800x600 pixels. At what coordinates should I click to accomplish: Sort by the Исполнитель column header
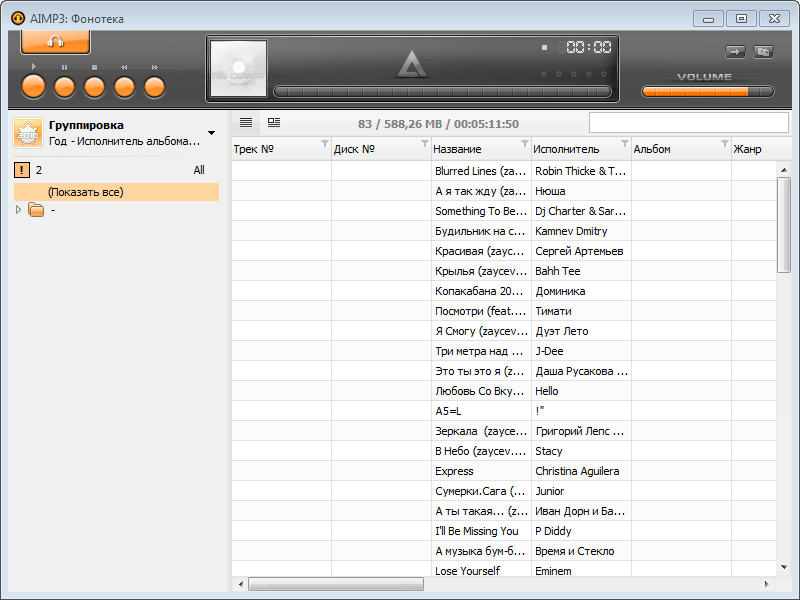[582, 149]
